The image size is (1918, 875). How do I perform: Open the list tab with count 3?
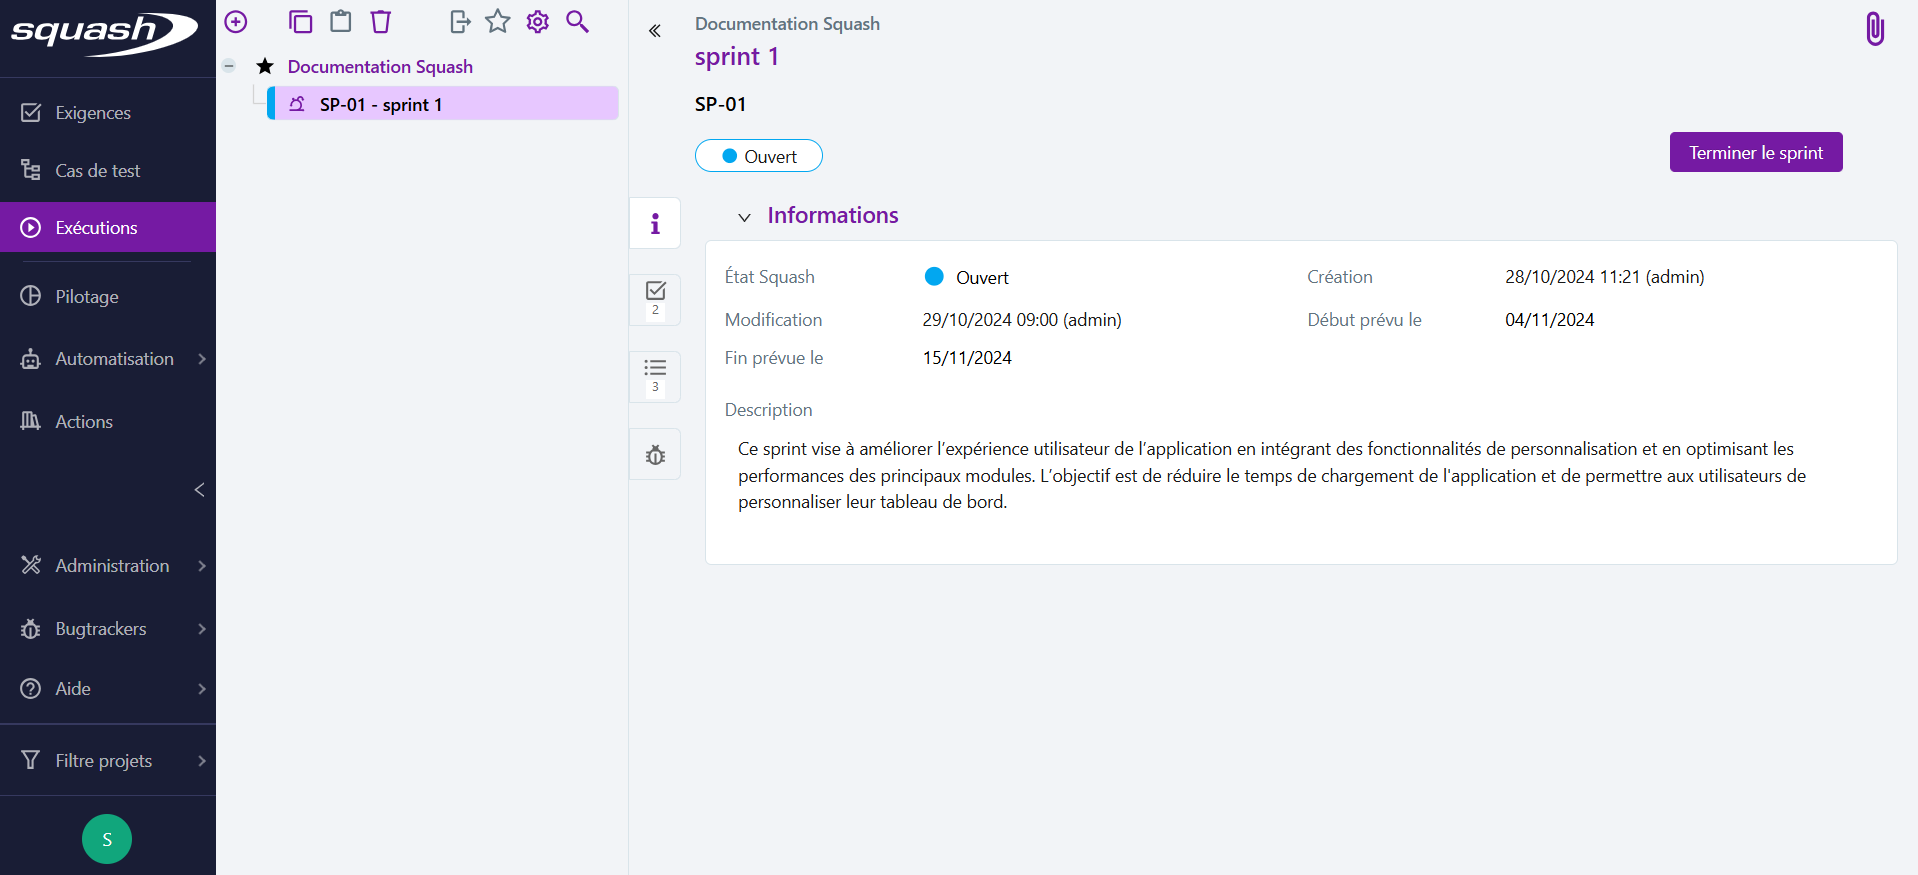click(655, 376)
